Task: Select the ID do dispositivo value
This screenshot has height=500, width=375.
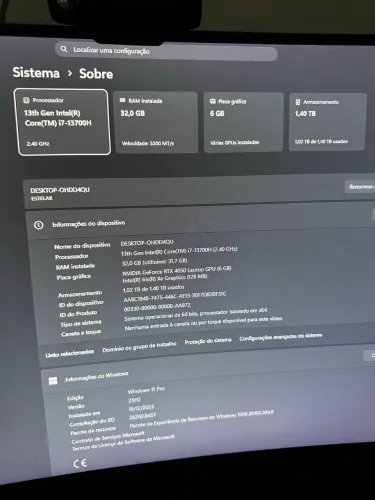Action: (x=175, y=297)
